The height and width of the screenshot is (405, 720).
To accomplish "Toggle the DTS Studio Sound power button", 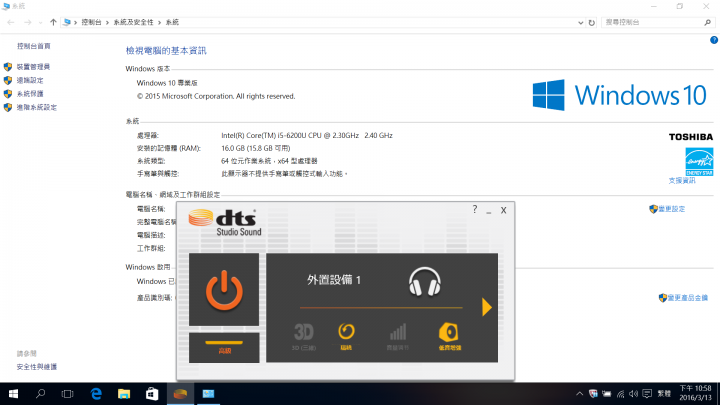I will pos(224,290).
